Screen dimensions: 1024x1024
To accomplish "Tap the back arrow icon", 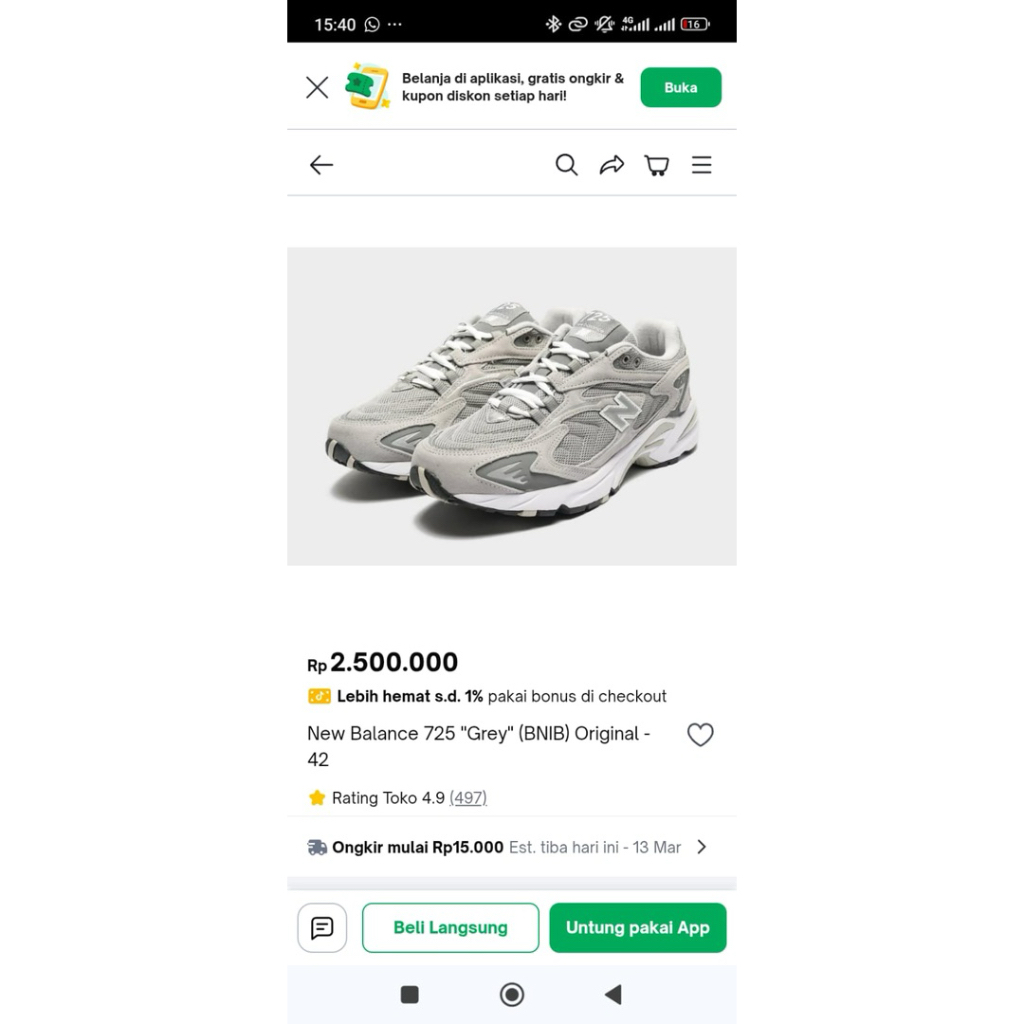I will 321,165.
